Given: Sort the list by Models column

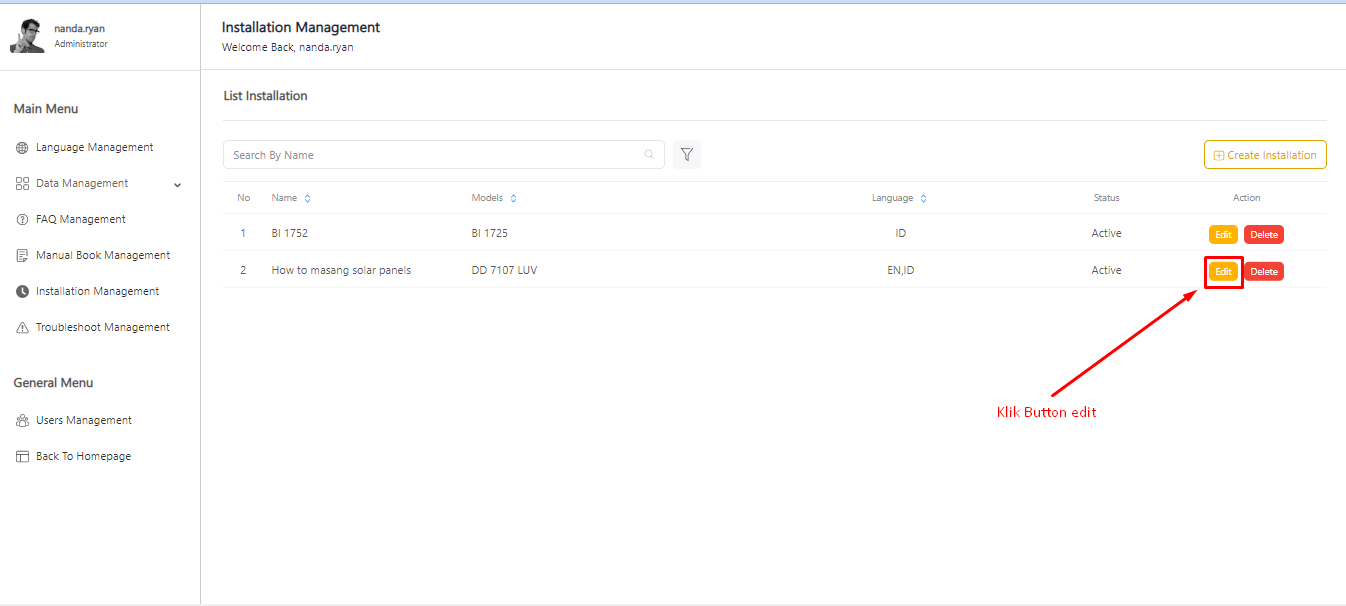Looking at the screenshot, I should click(513, 199).
